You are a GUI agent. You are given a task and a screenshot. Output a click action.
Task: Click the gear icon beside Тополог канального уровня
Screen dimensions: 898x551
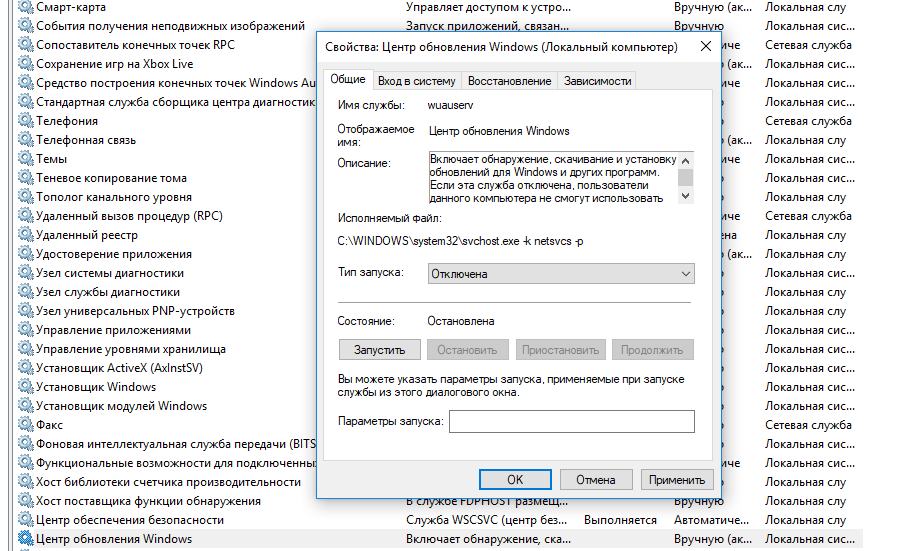26,197
